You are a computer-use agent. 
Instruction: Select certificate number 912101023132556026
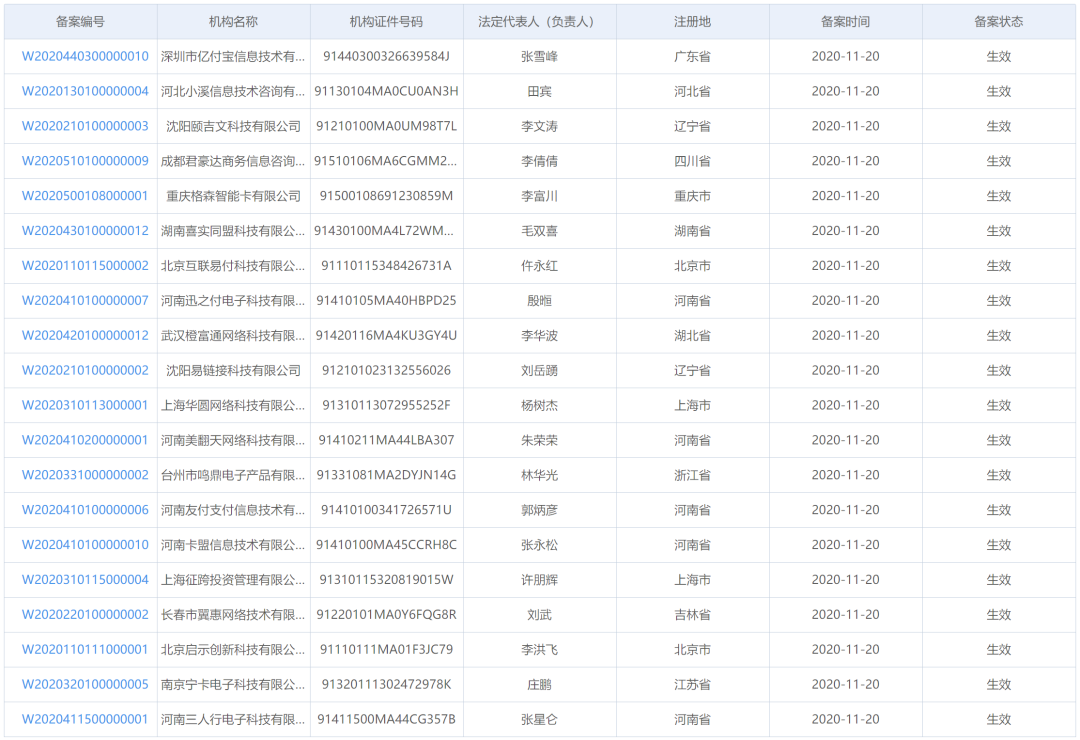point(386,370)
